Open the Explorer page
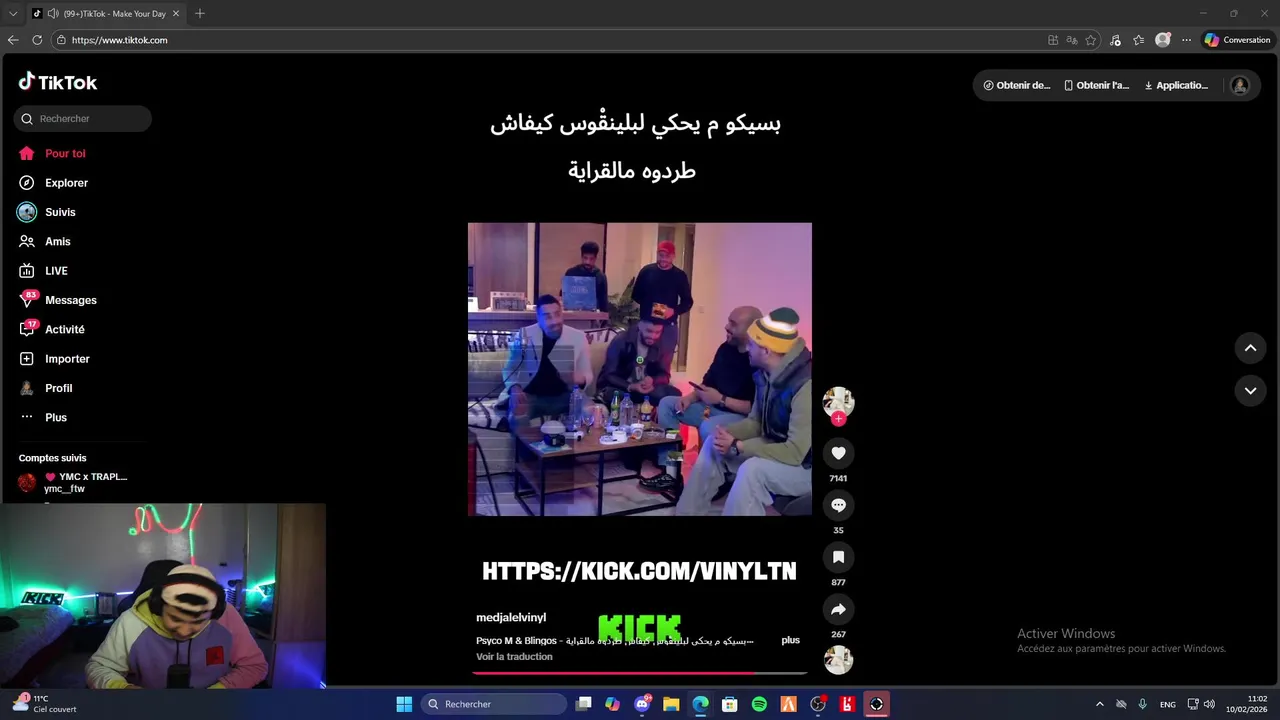This screenshot has width=1280, height=720. click(53, 183)
